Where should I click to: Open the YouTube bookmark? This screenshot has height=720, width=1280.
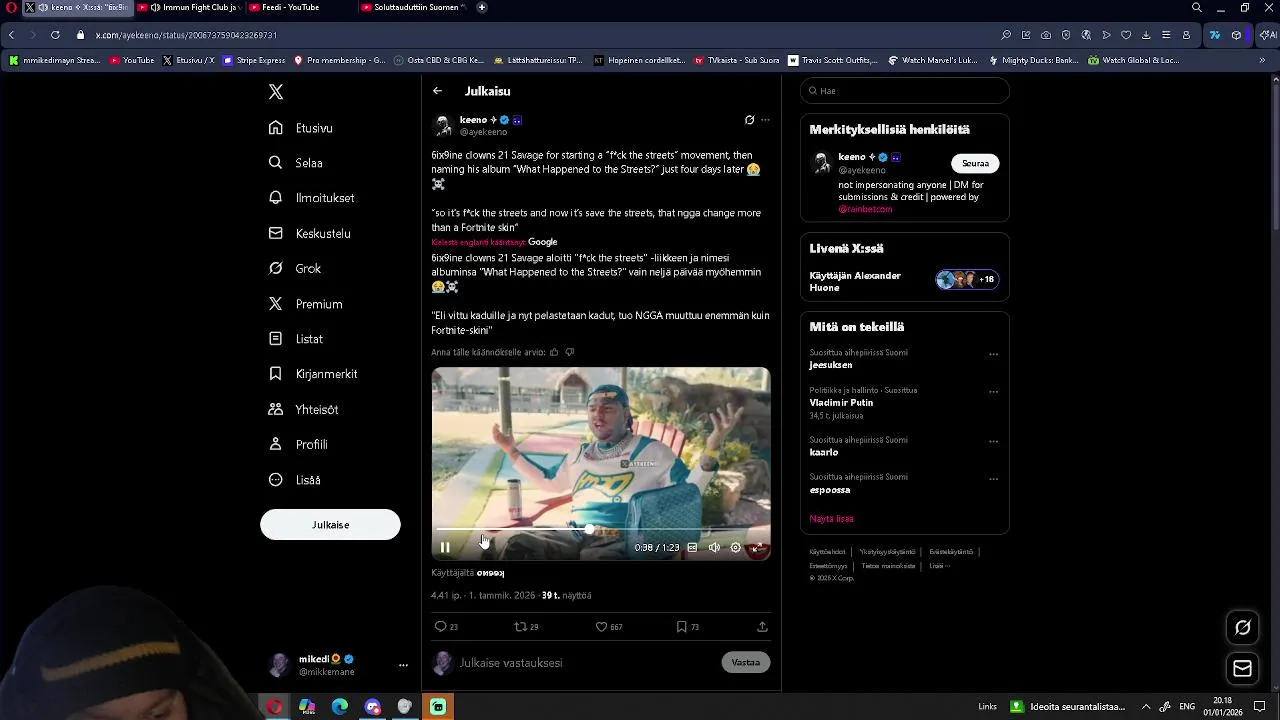132,60
